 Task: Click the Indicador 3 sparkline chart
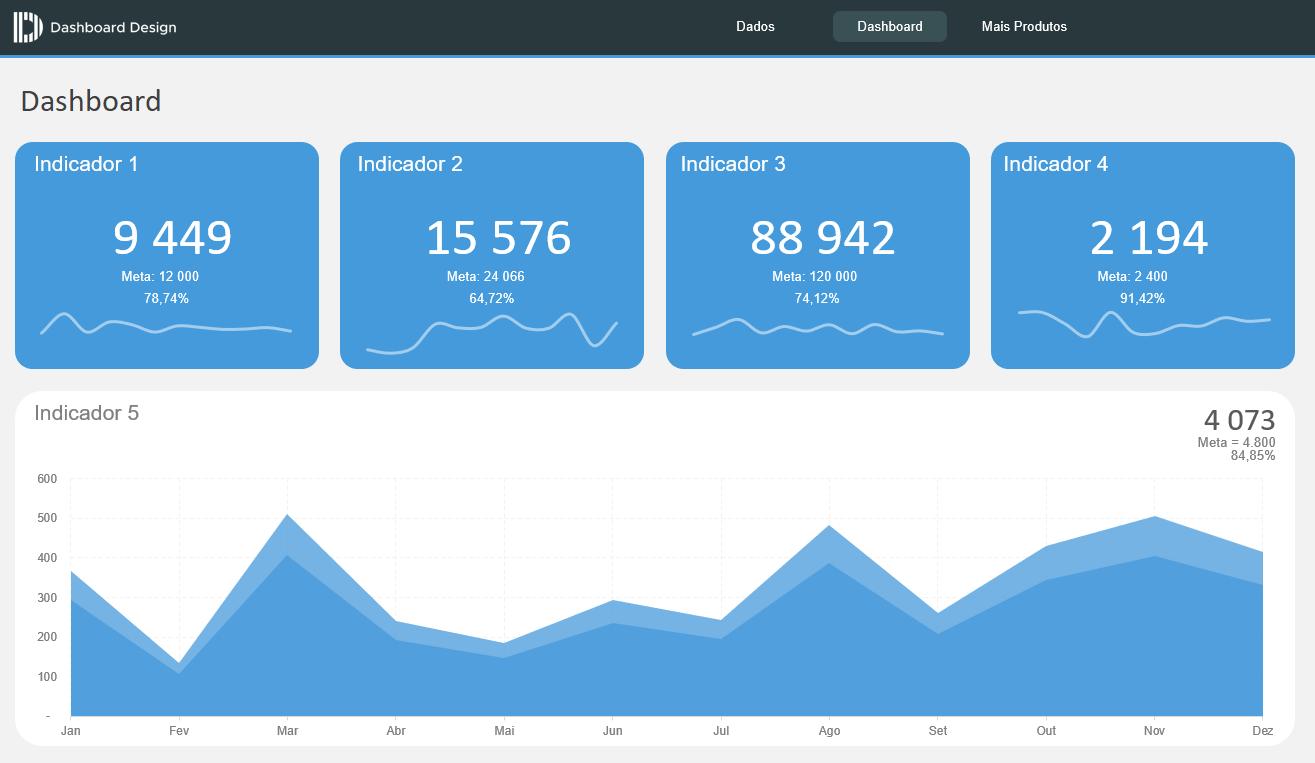click(x=817, y=327)
